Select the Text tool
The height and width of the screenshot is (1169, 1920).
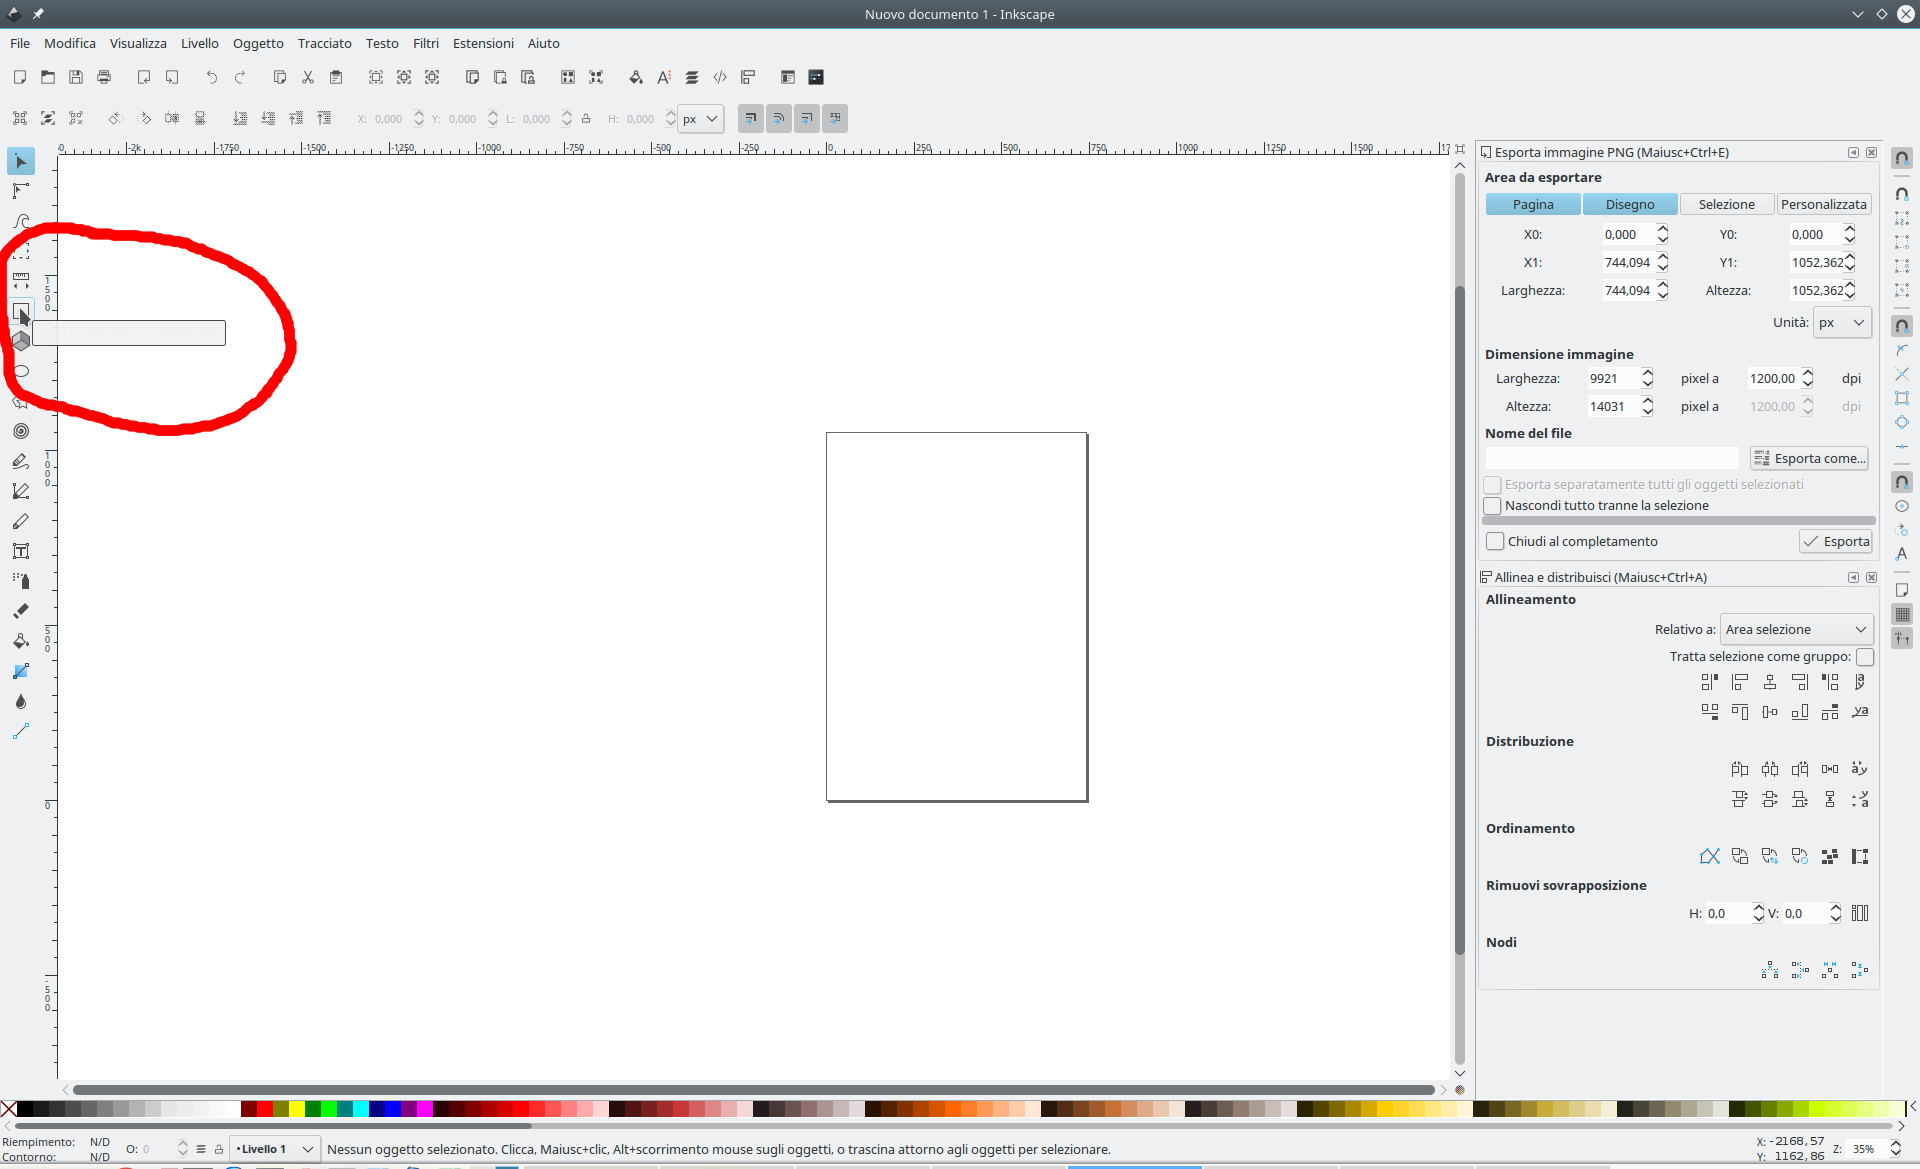tap(21, 551)
